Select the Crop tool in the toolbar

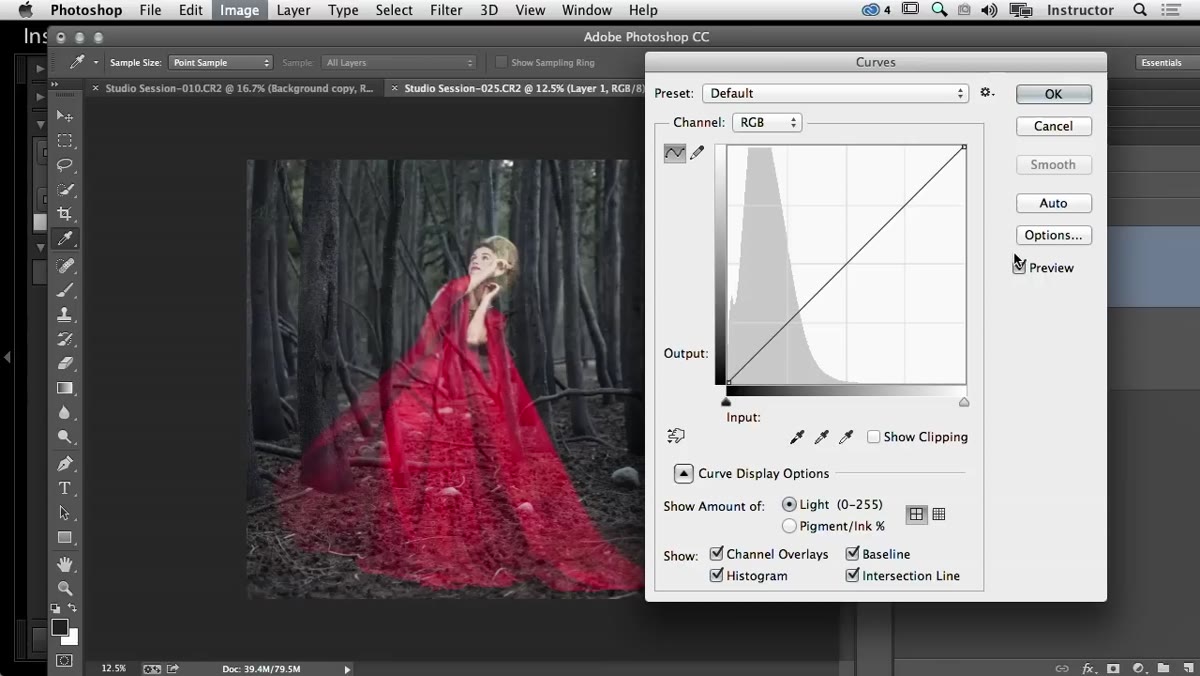[65, 214]
